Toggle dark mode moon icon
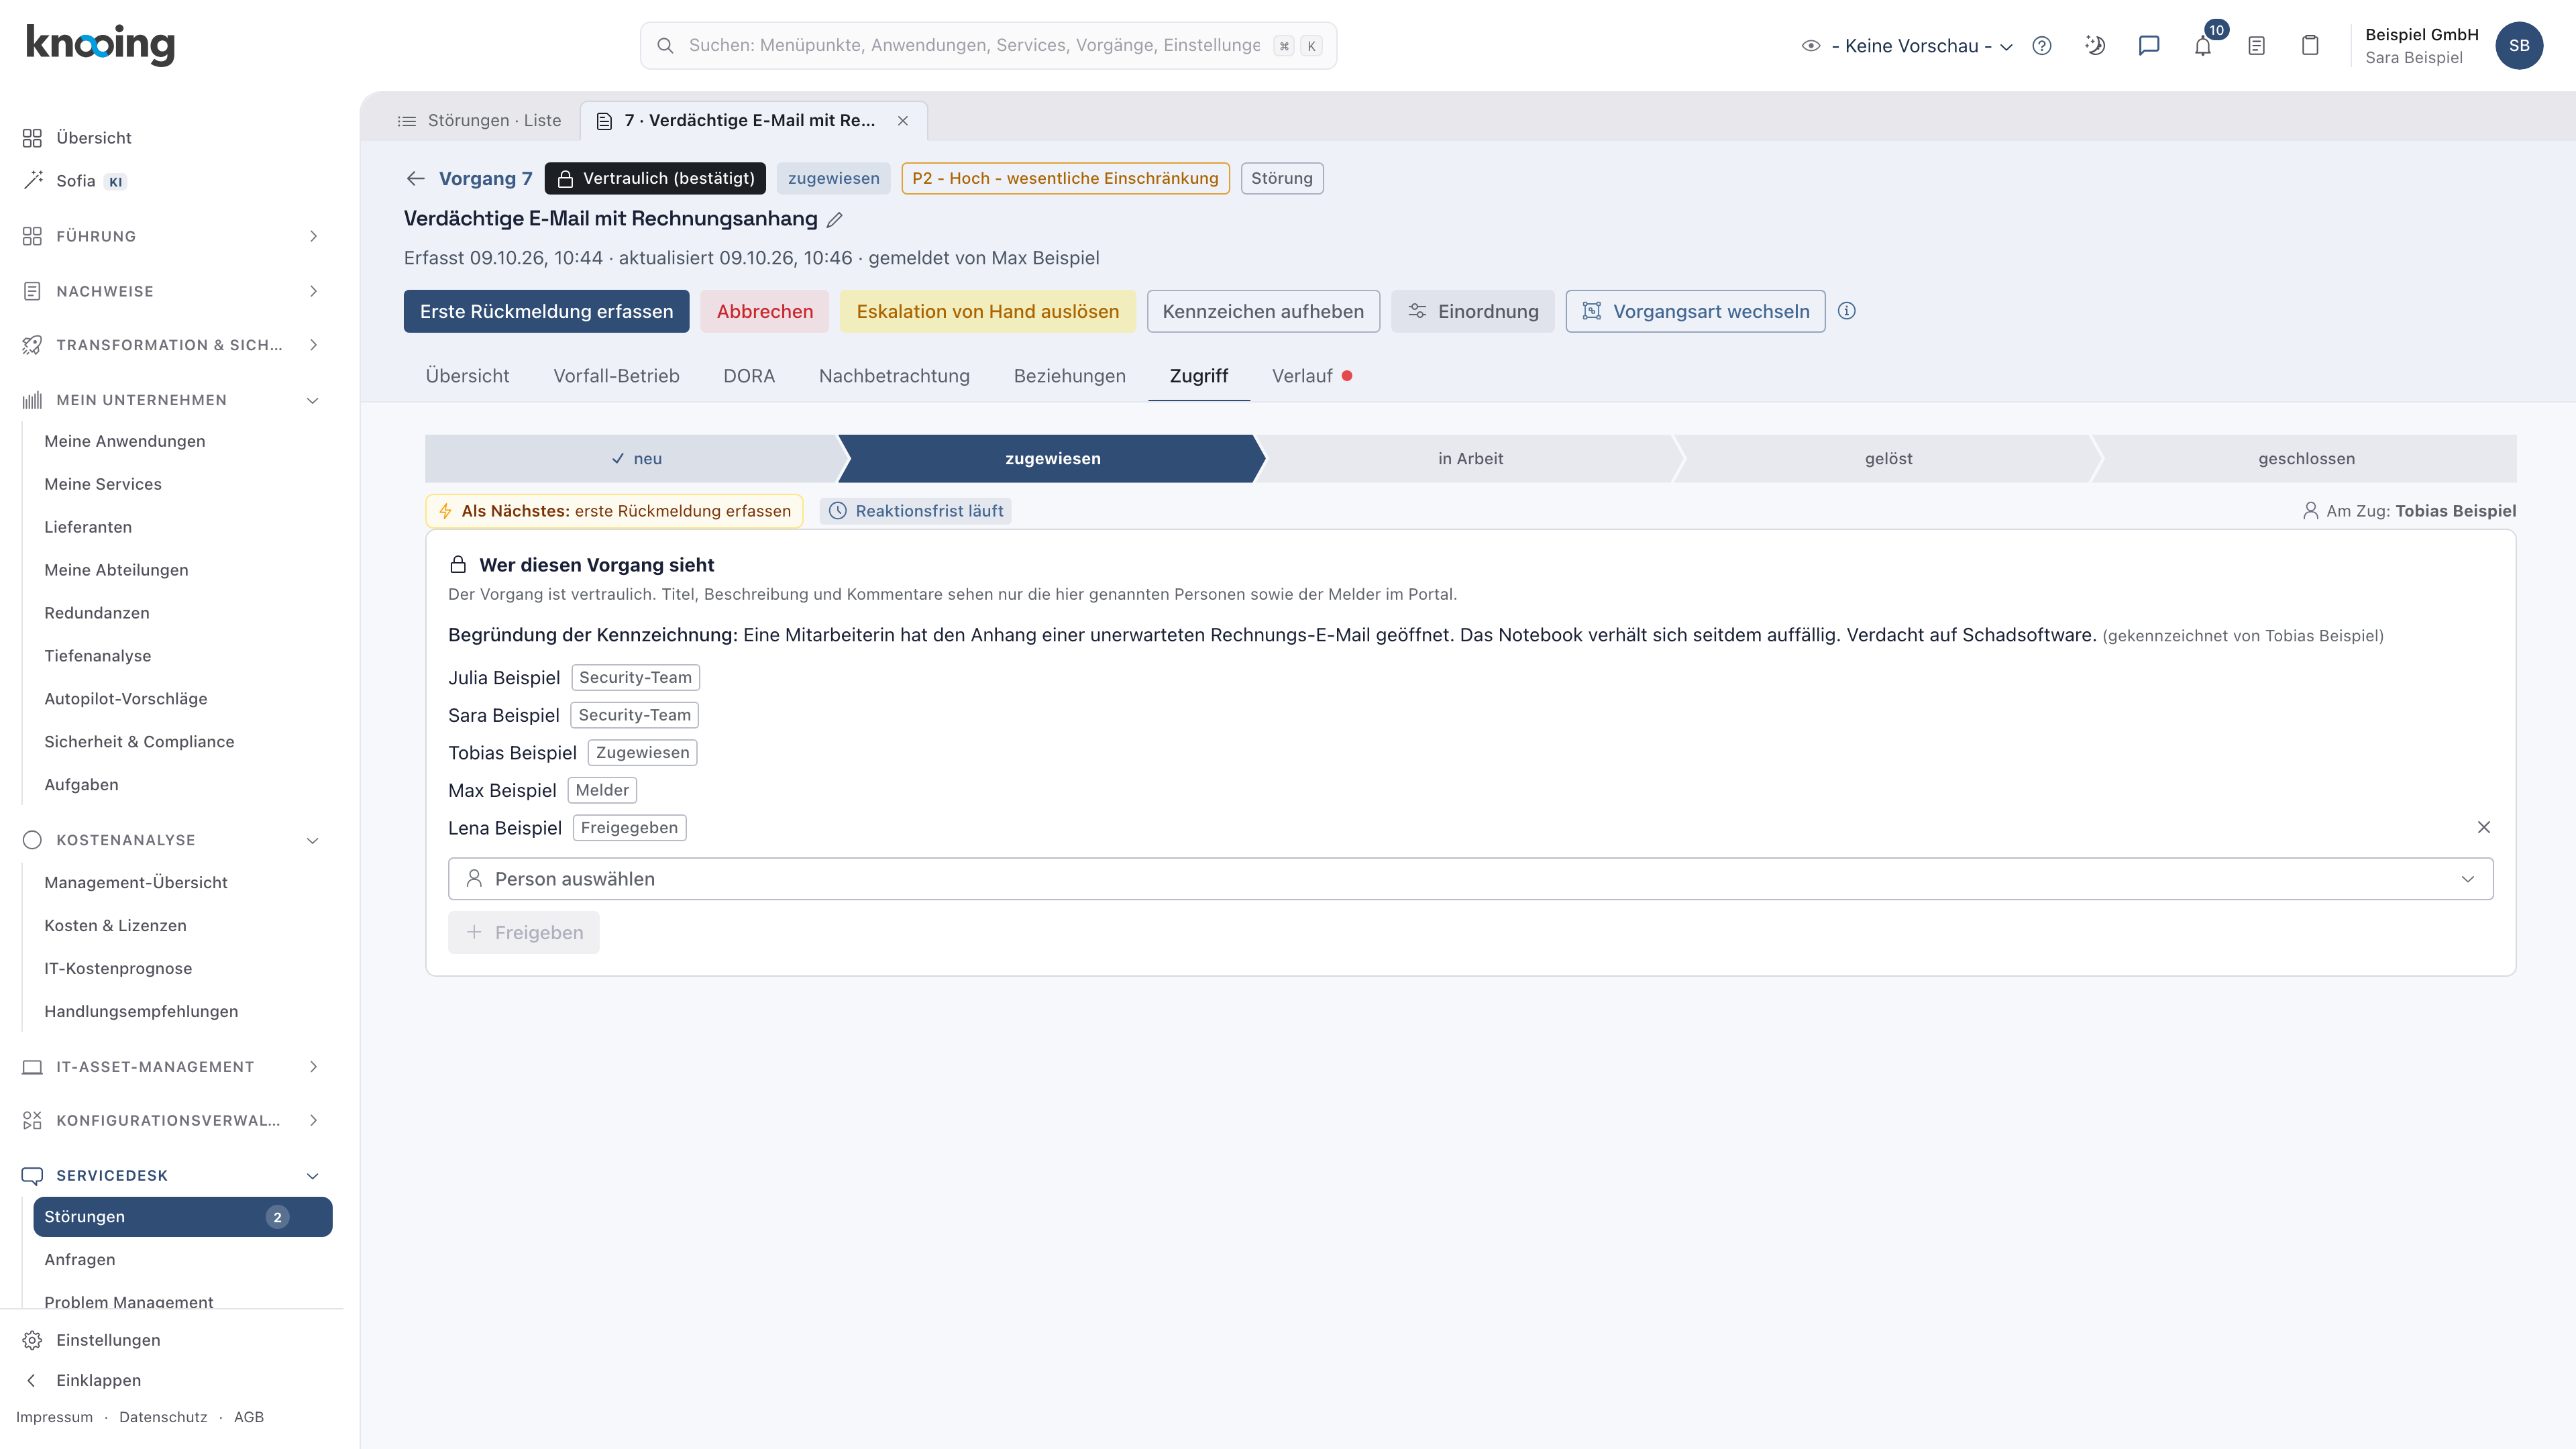2576x1449 pixels. tap(2095, 45)
